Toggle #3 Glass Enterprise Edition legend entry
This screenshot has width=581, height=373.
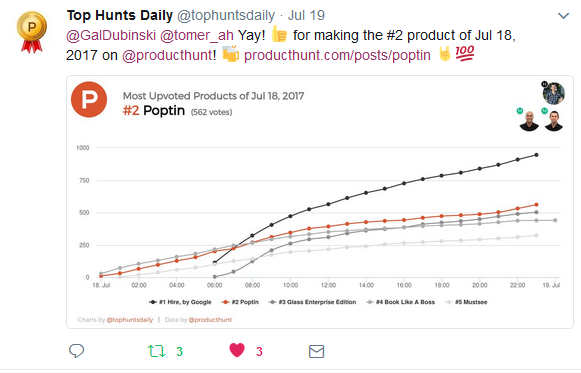click(312, 302)
